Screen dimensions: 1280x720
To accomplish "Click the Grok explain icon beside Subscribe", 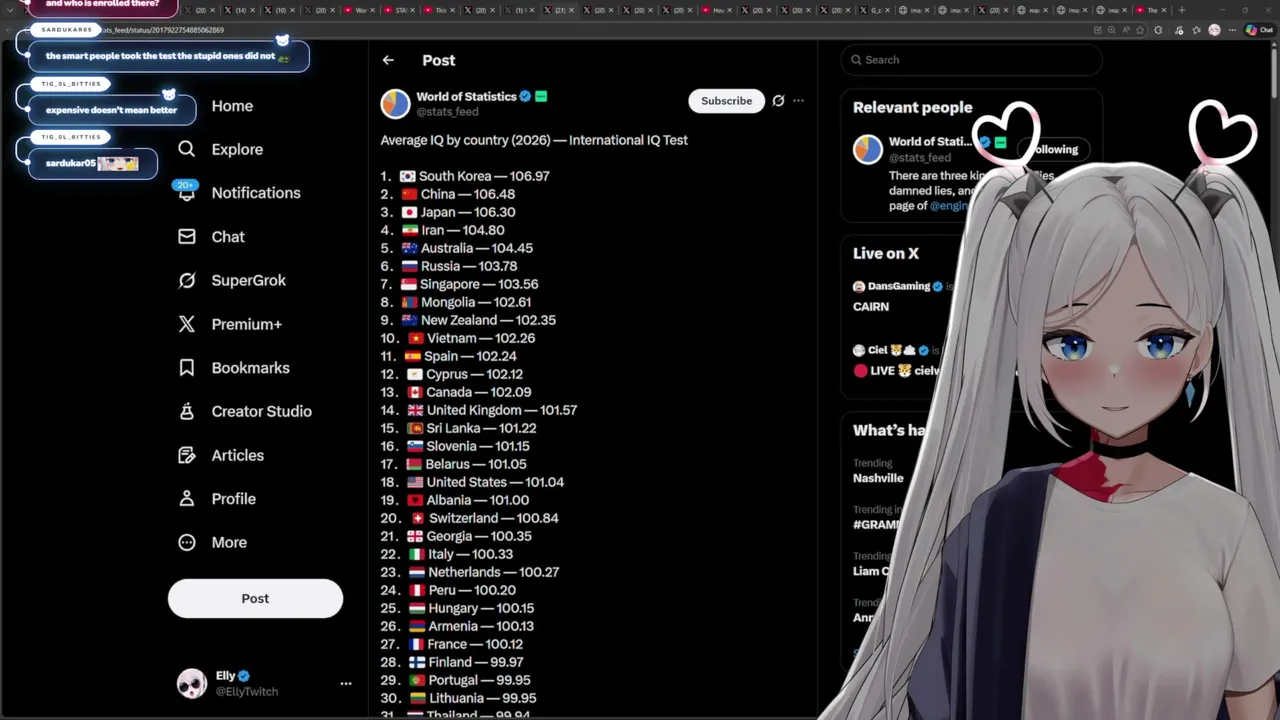I will pos(778,100).
